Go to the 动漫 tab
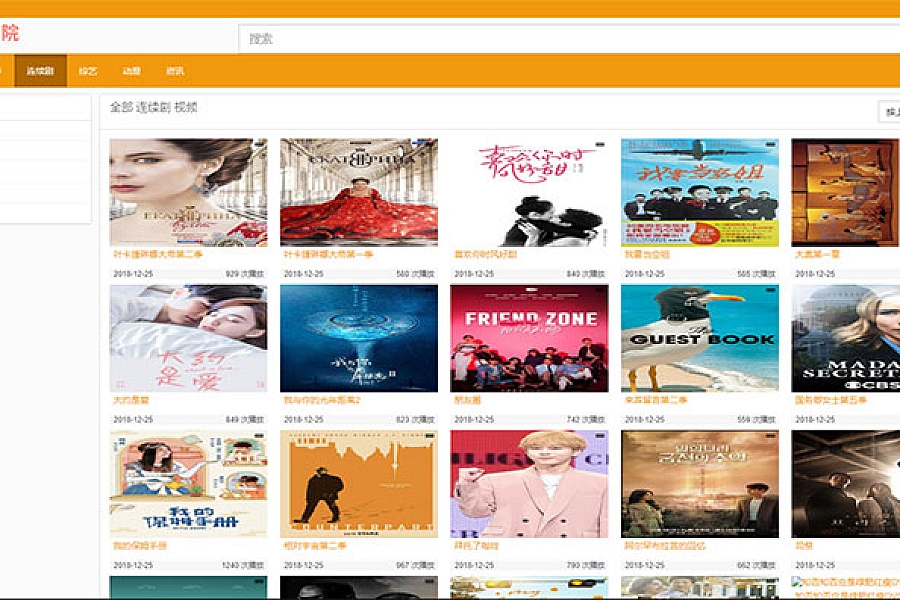Viewport: 900px width, 600px height. (131, 71)
